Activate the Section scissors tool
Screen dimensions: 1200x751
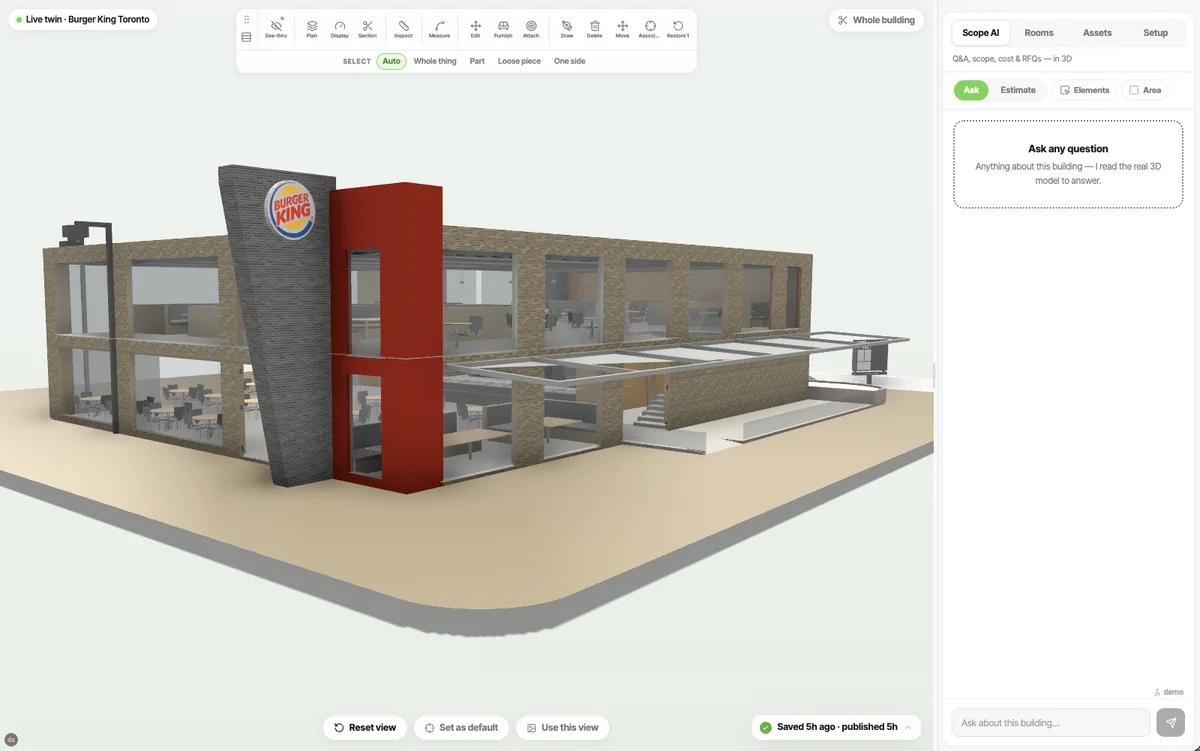point(367,28)
